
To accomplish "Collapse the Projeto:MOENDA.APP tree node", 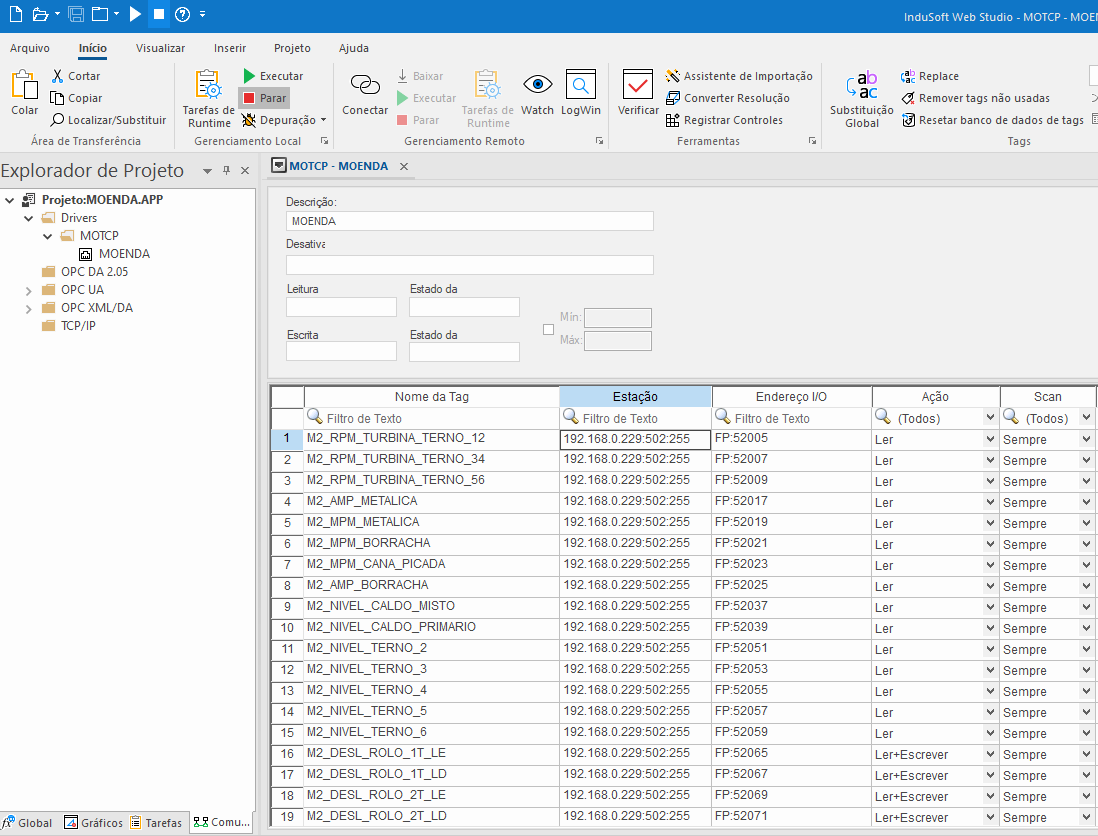I will pos(10,200).
